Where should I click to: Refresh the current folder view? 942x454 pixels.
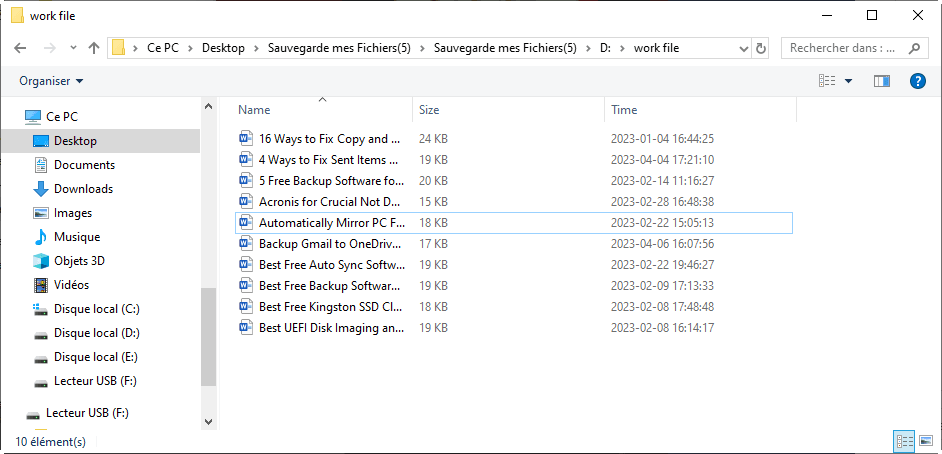coord(761,48)
